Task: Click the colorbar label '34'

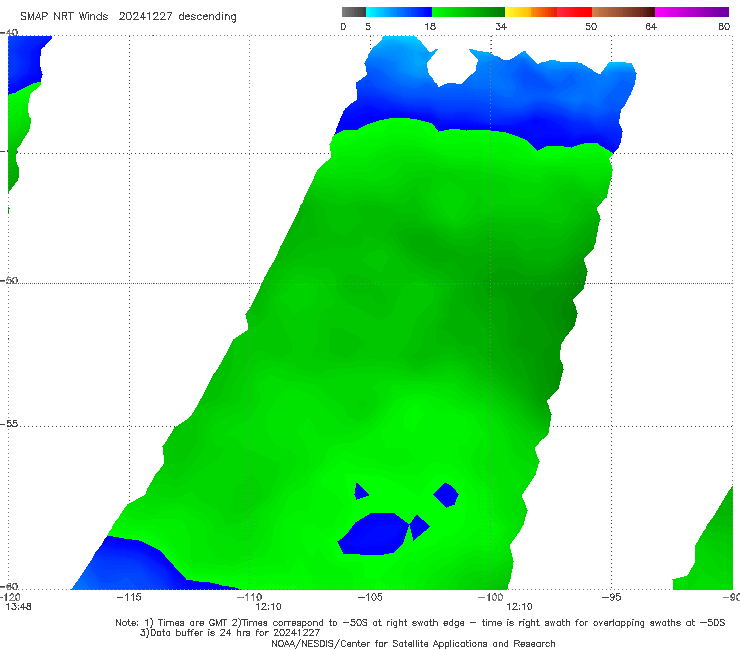Action: pyautogui.click(x=501, y=27)
